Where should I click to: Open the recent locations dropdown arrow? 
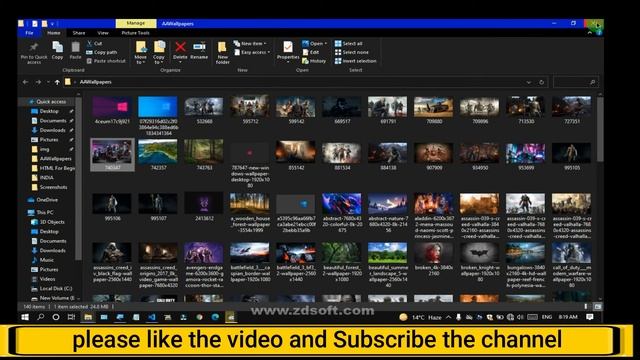click(48, 82)
